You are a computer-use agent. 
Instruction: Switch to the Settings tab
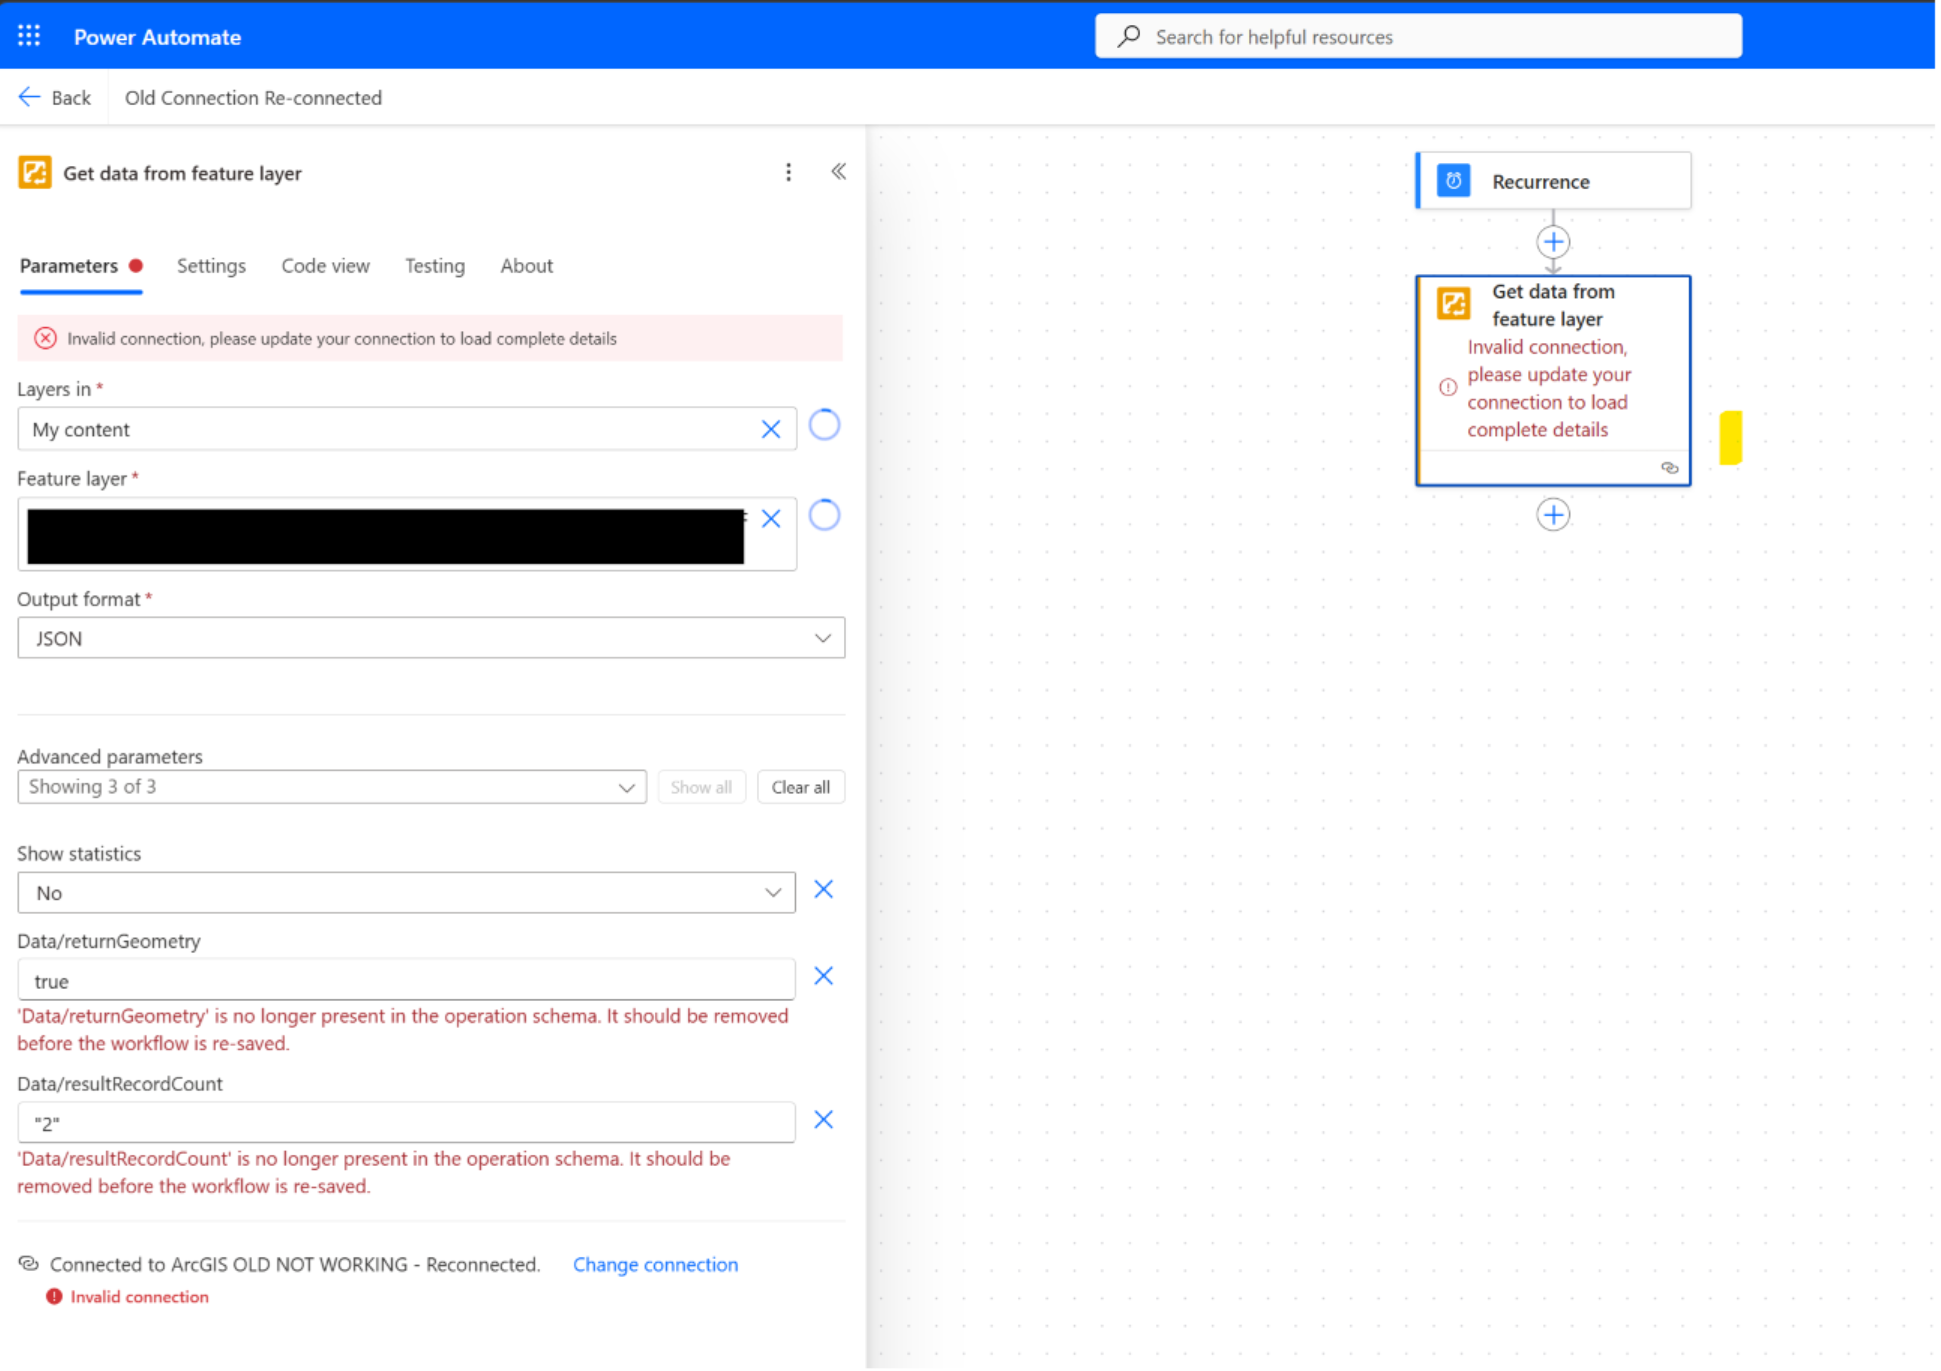tap(211, 266)
